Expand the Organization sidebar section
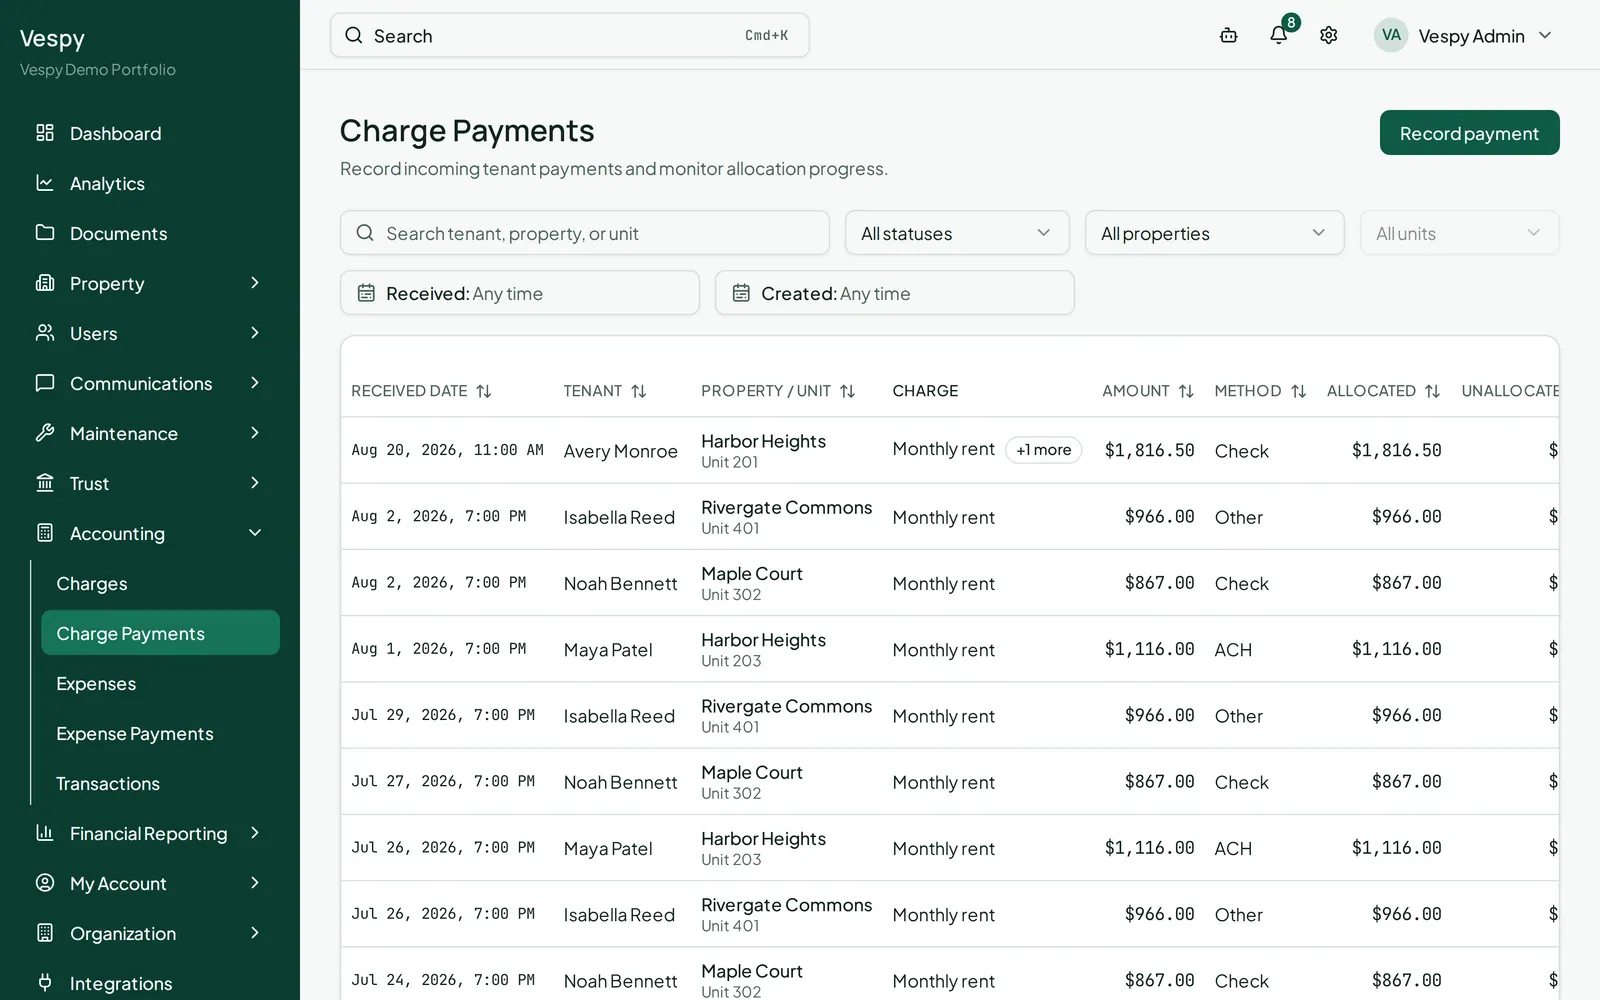The width and height of the screenshot is (1600, 1000). [x=255, y=933]
